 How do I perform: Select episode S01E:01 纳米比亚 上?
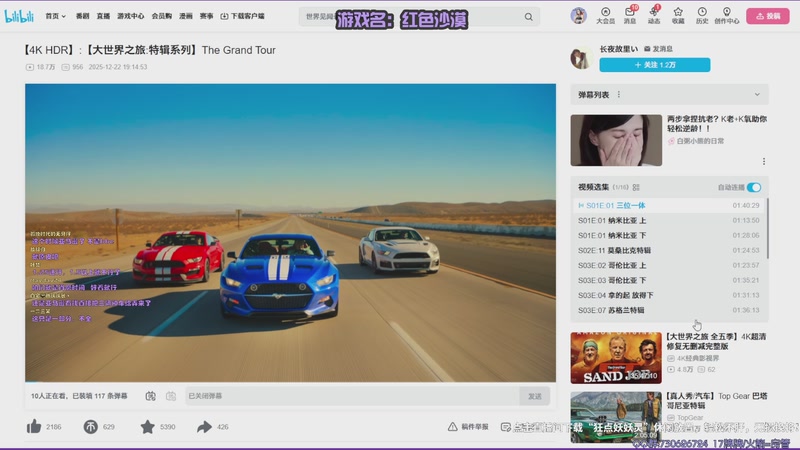pyautogui.click(x=668, y=220)
